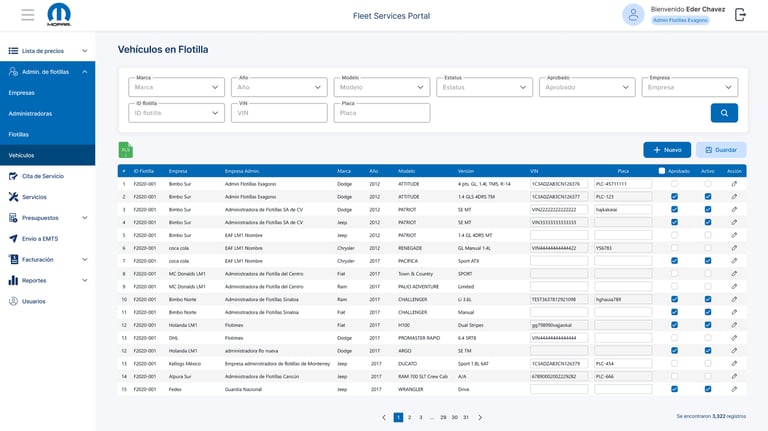Click the Usuarios icon
The height and width of the screenshot is (431, 768).
pos(13,301)
